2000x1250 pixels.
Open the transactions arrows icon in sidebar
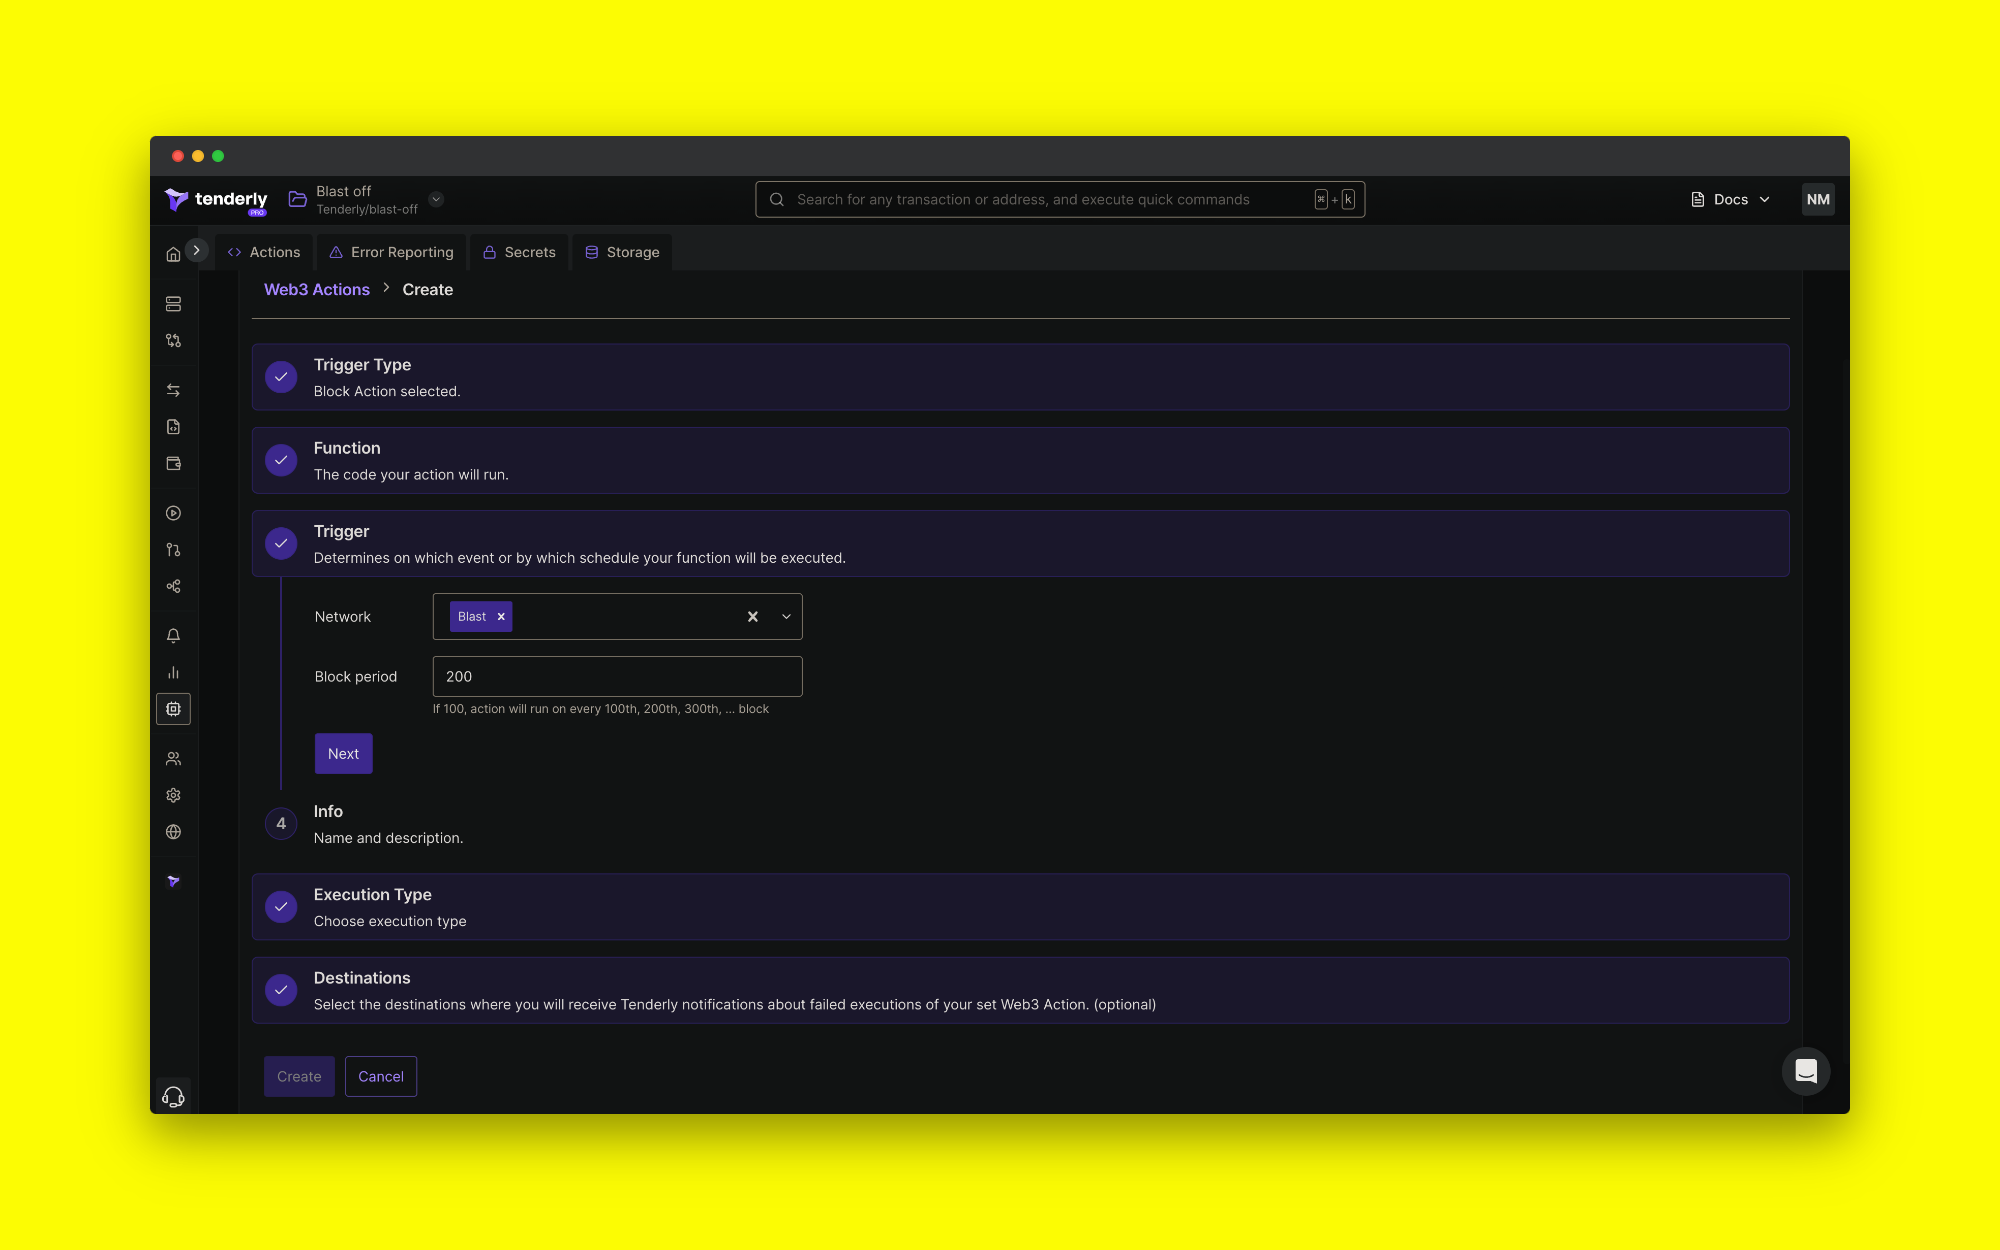pyautogui.click(x=173, y=390)
